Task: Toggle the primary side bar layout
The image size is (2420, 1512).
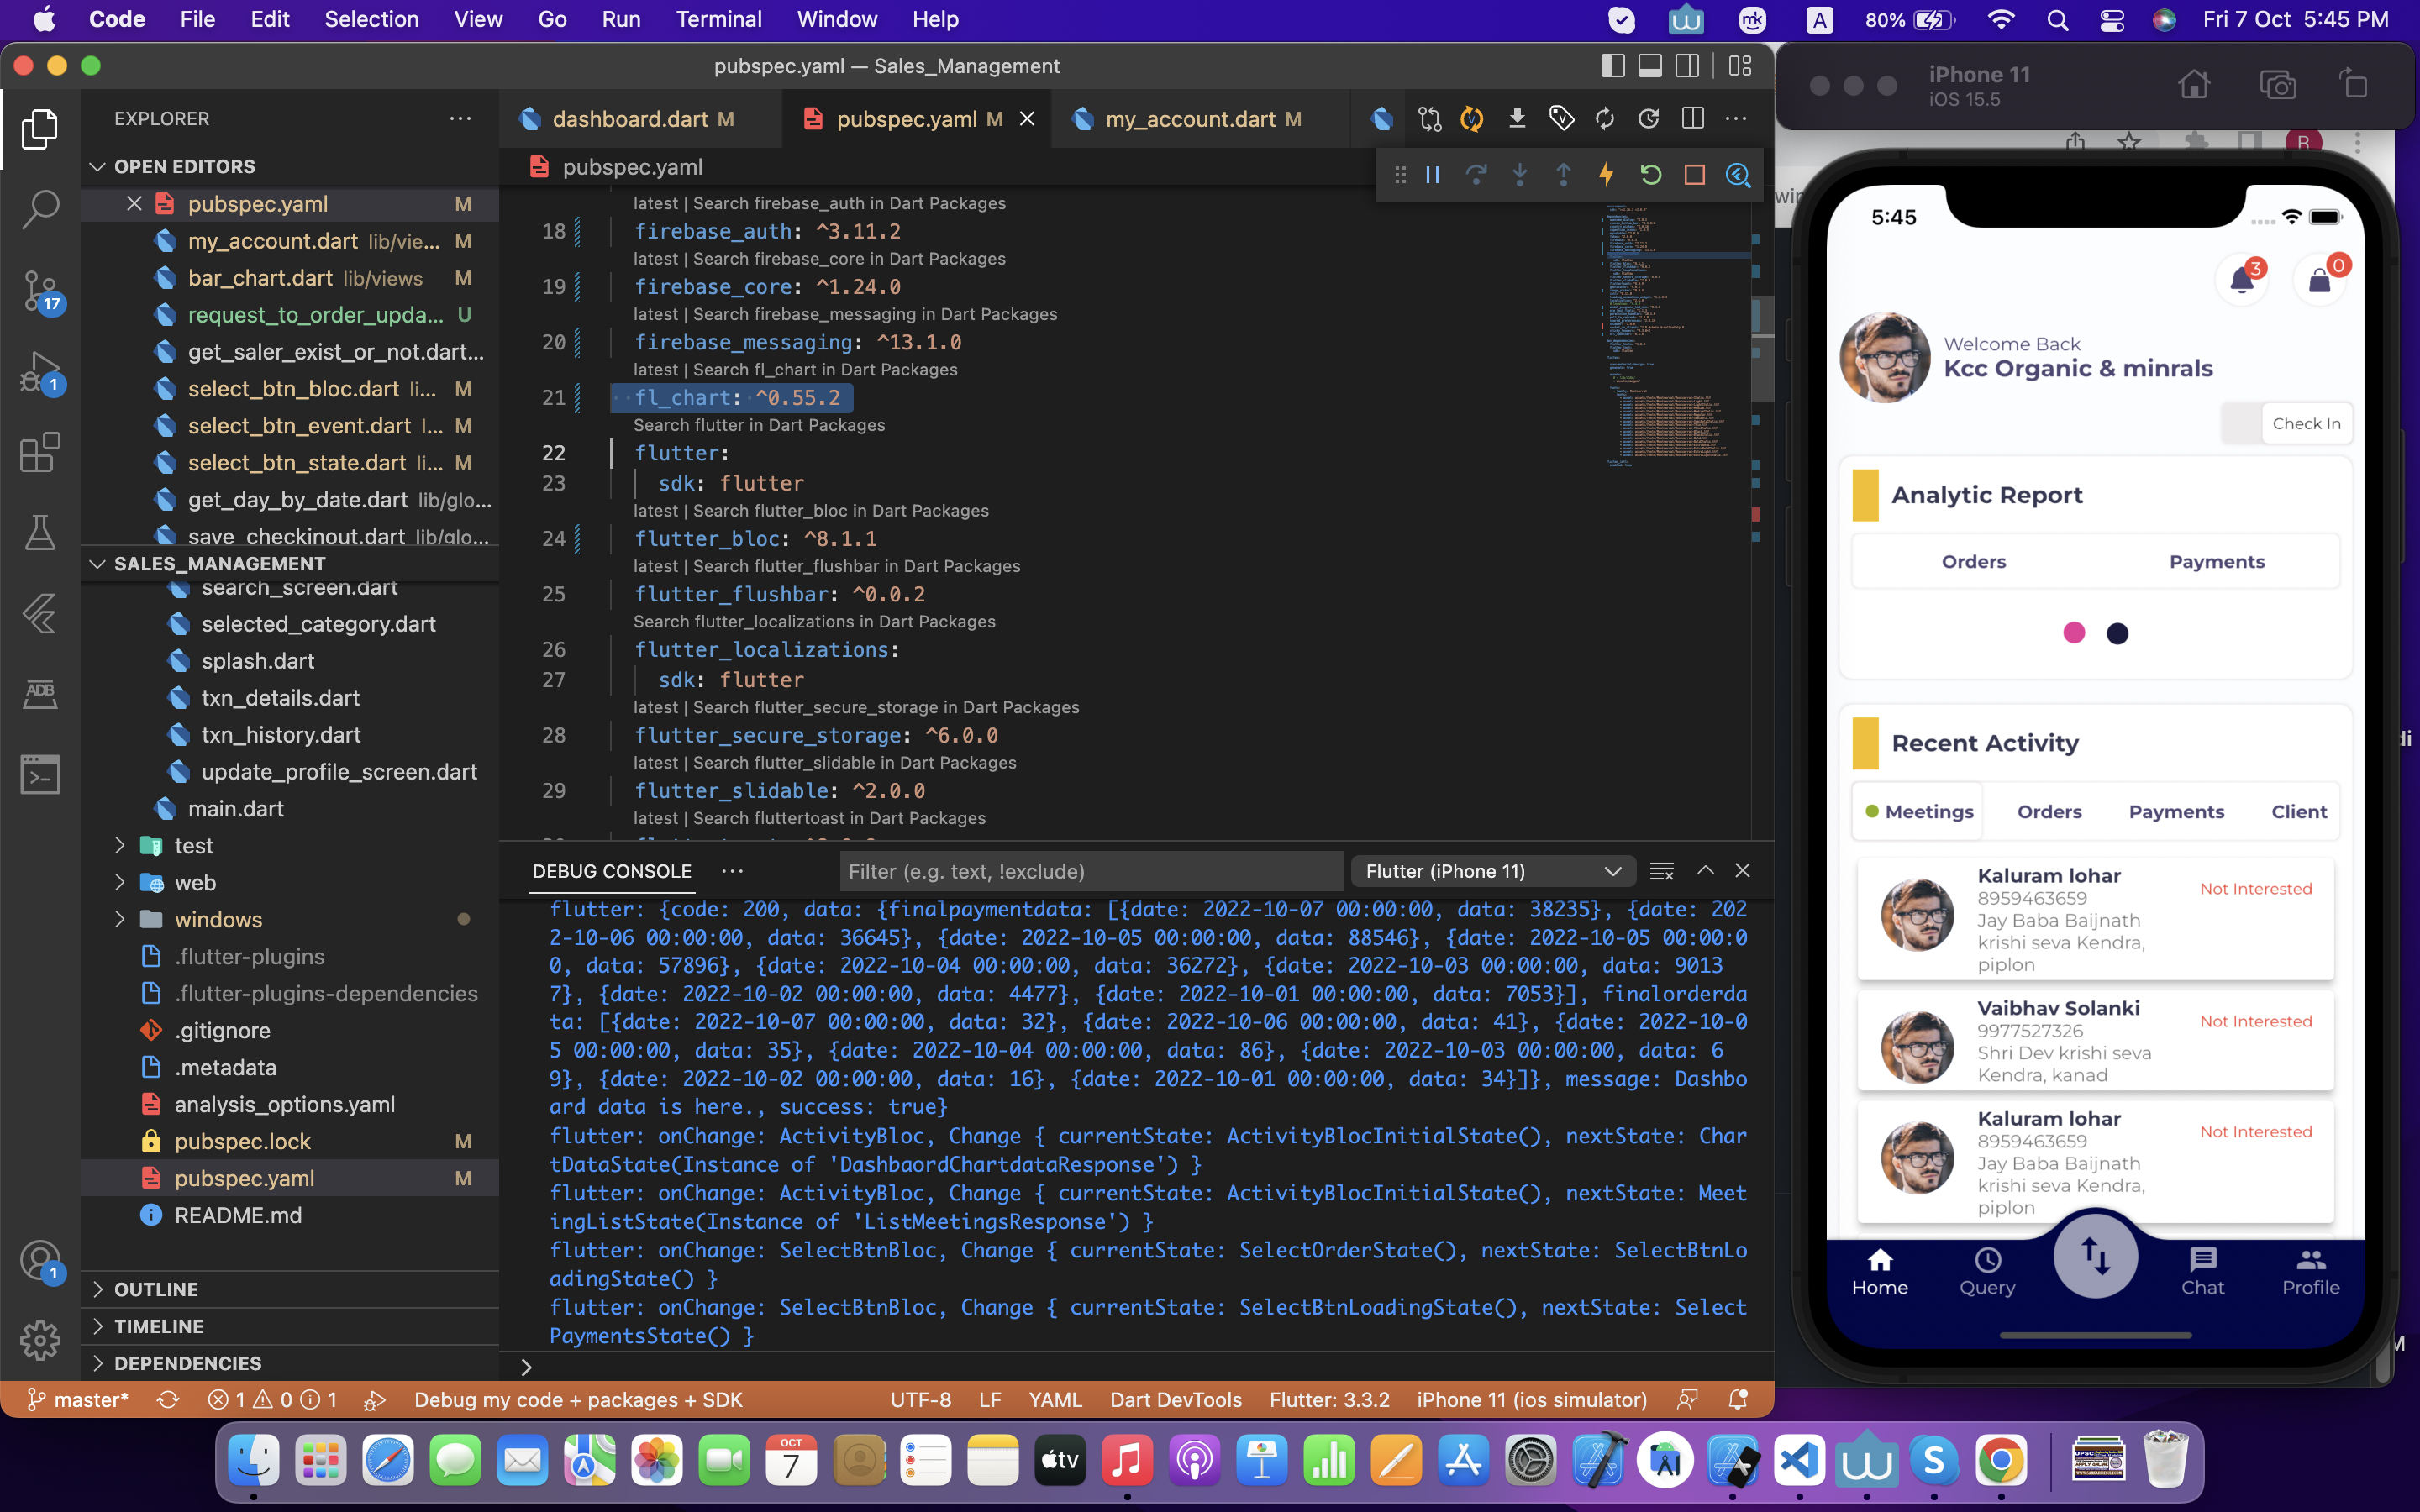Action: [x=1612, y=66]
